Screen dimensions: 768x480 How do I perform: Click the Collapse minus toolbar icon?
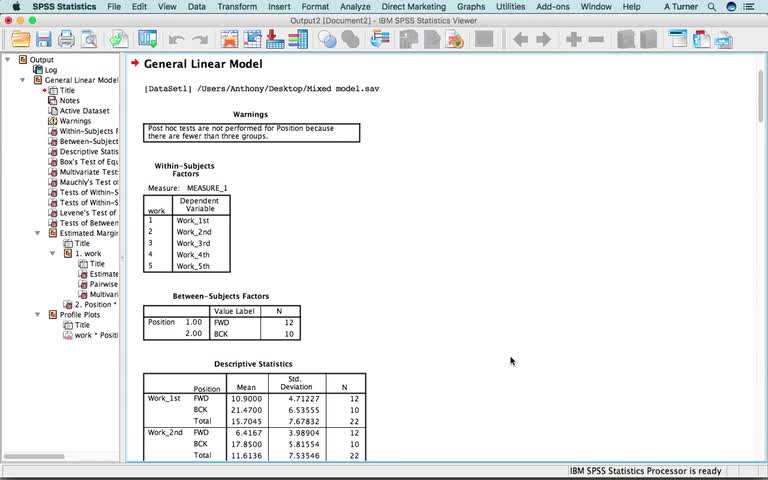click(x=596, y=39)
